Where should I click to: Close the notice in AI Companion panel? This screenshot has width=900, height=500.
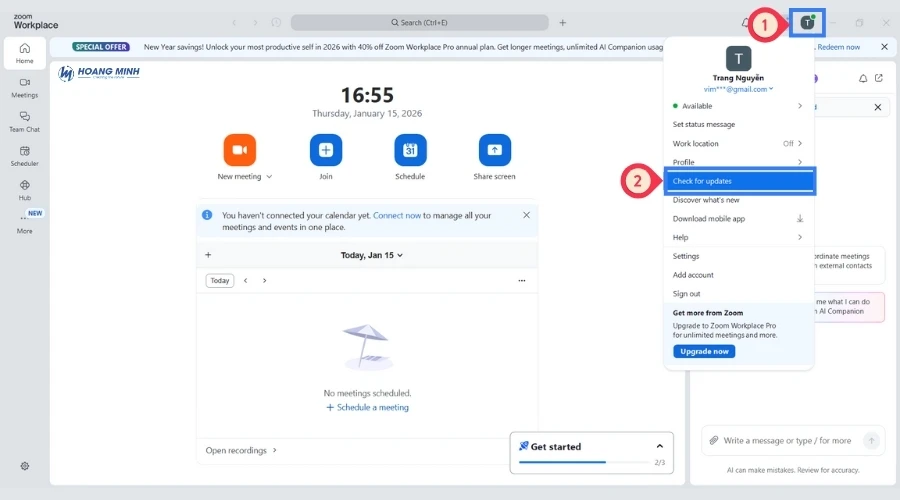(878, 107)
